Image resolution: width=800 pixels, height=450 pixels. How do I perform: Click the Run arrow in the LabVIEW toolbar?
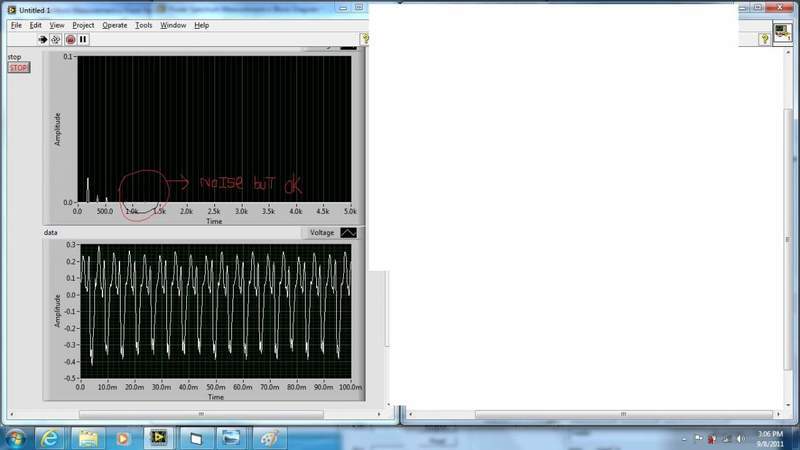(x=43, y=39)
